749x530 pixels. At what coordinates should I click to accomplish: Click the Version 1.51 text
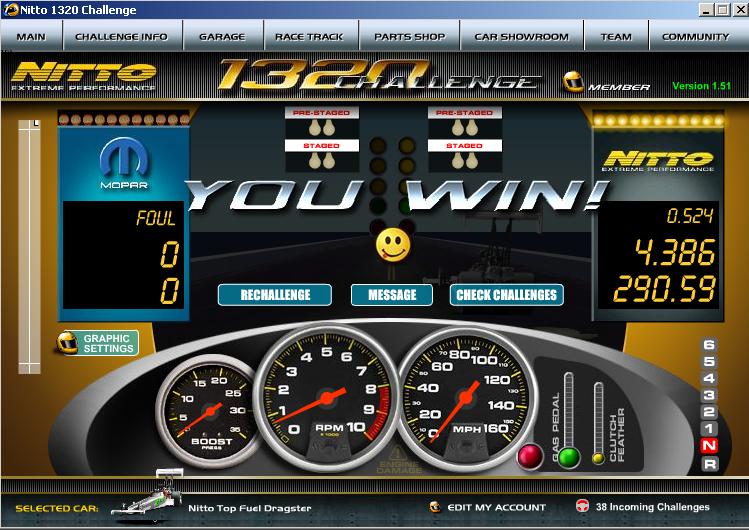tap(701, 86)
